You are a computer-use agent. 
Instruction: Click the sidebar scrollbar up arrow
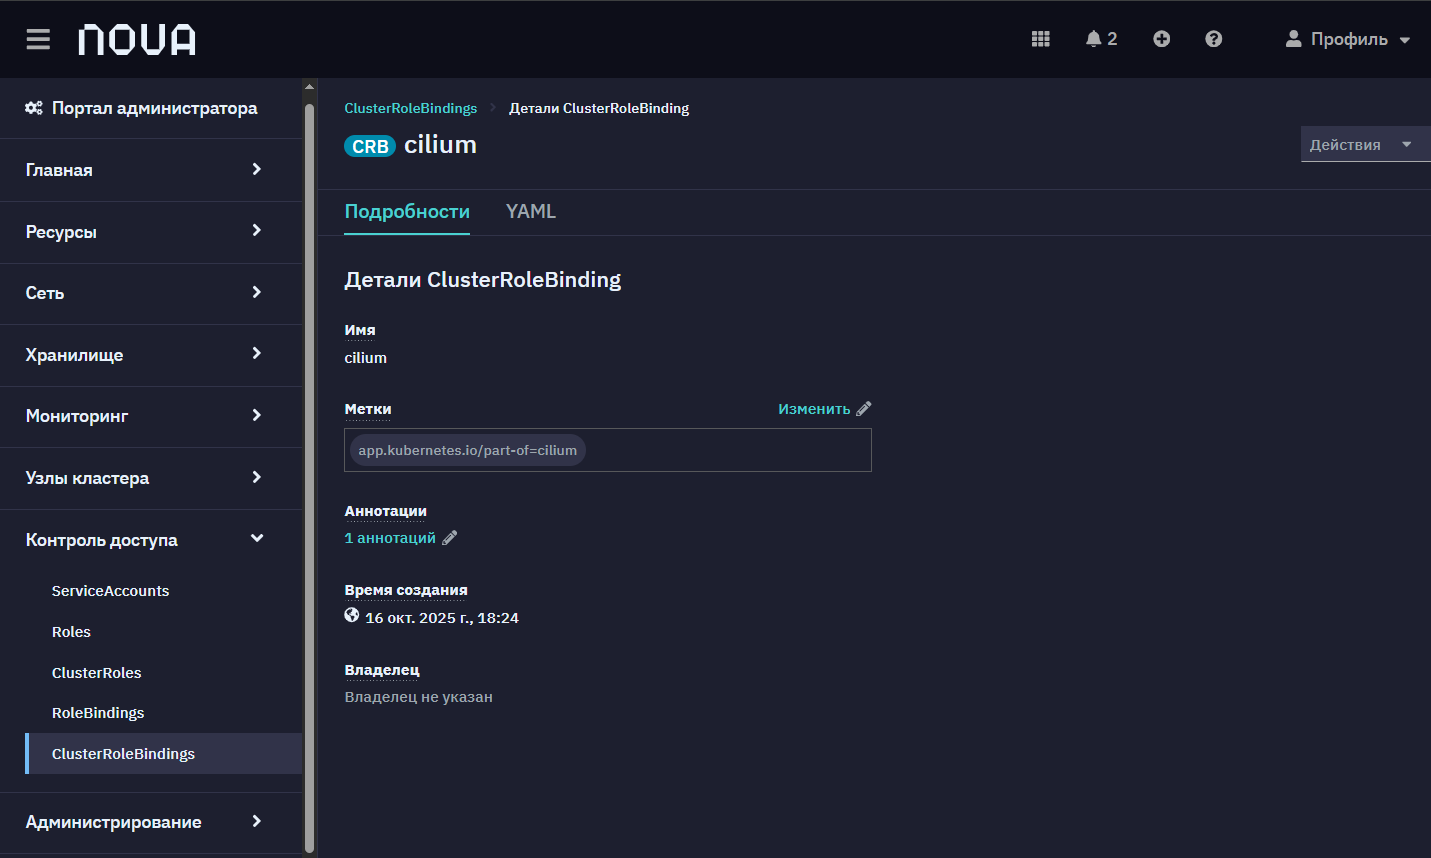[x=309, y=86]
